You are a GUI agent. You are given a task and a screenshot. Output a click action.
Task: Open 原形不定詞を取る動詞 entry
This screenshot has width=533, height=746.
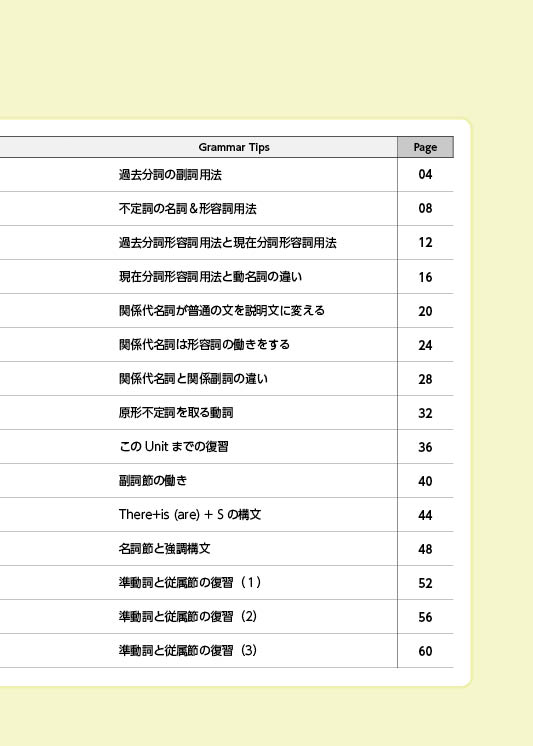pos(176,412)
